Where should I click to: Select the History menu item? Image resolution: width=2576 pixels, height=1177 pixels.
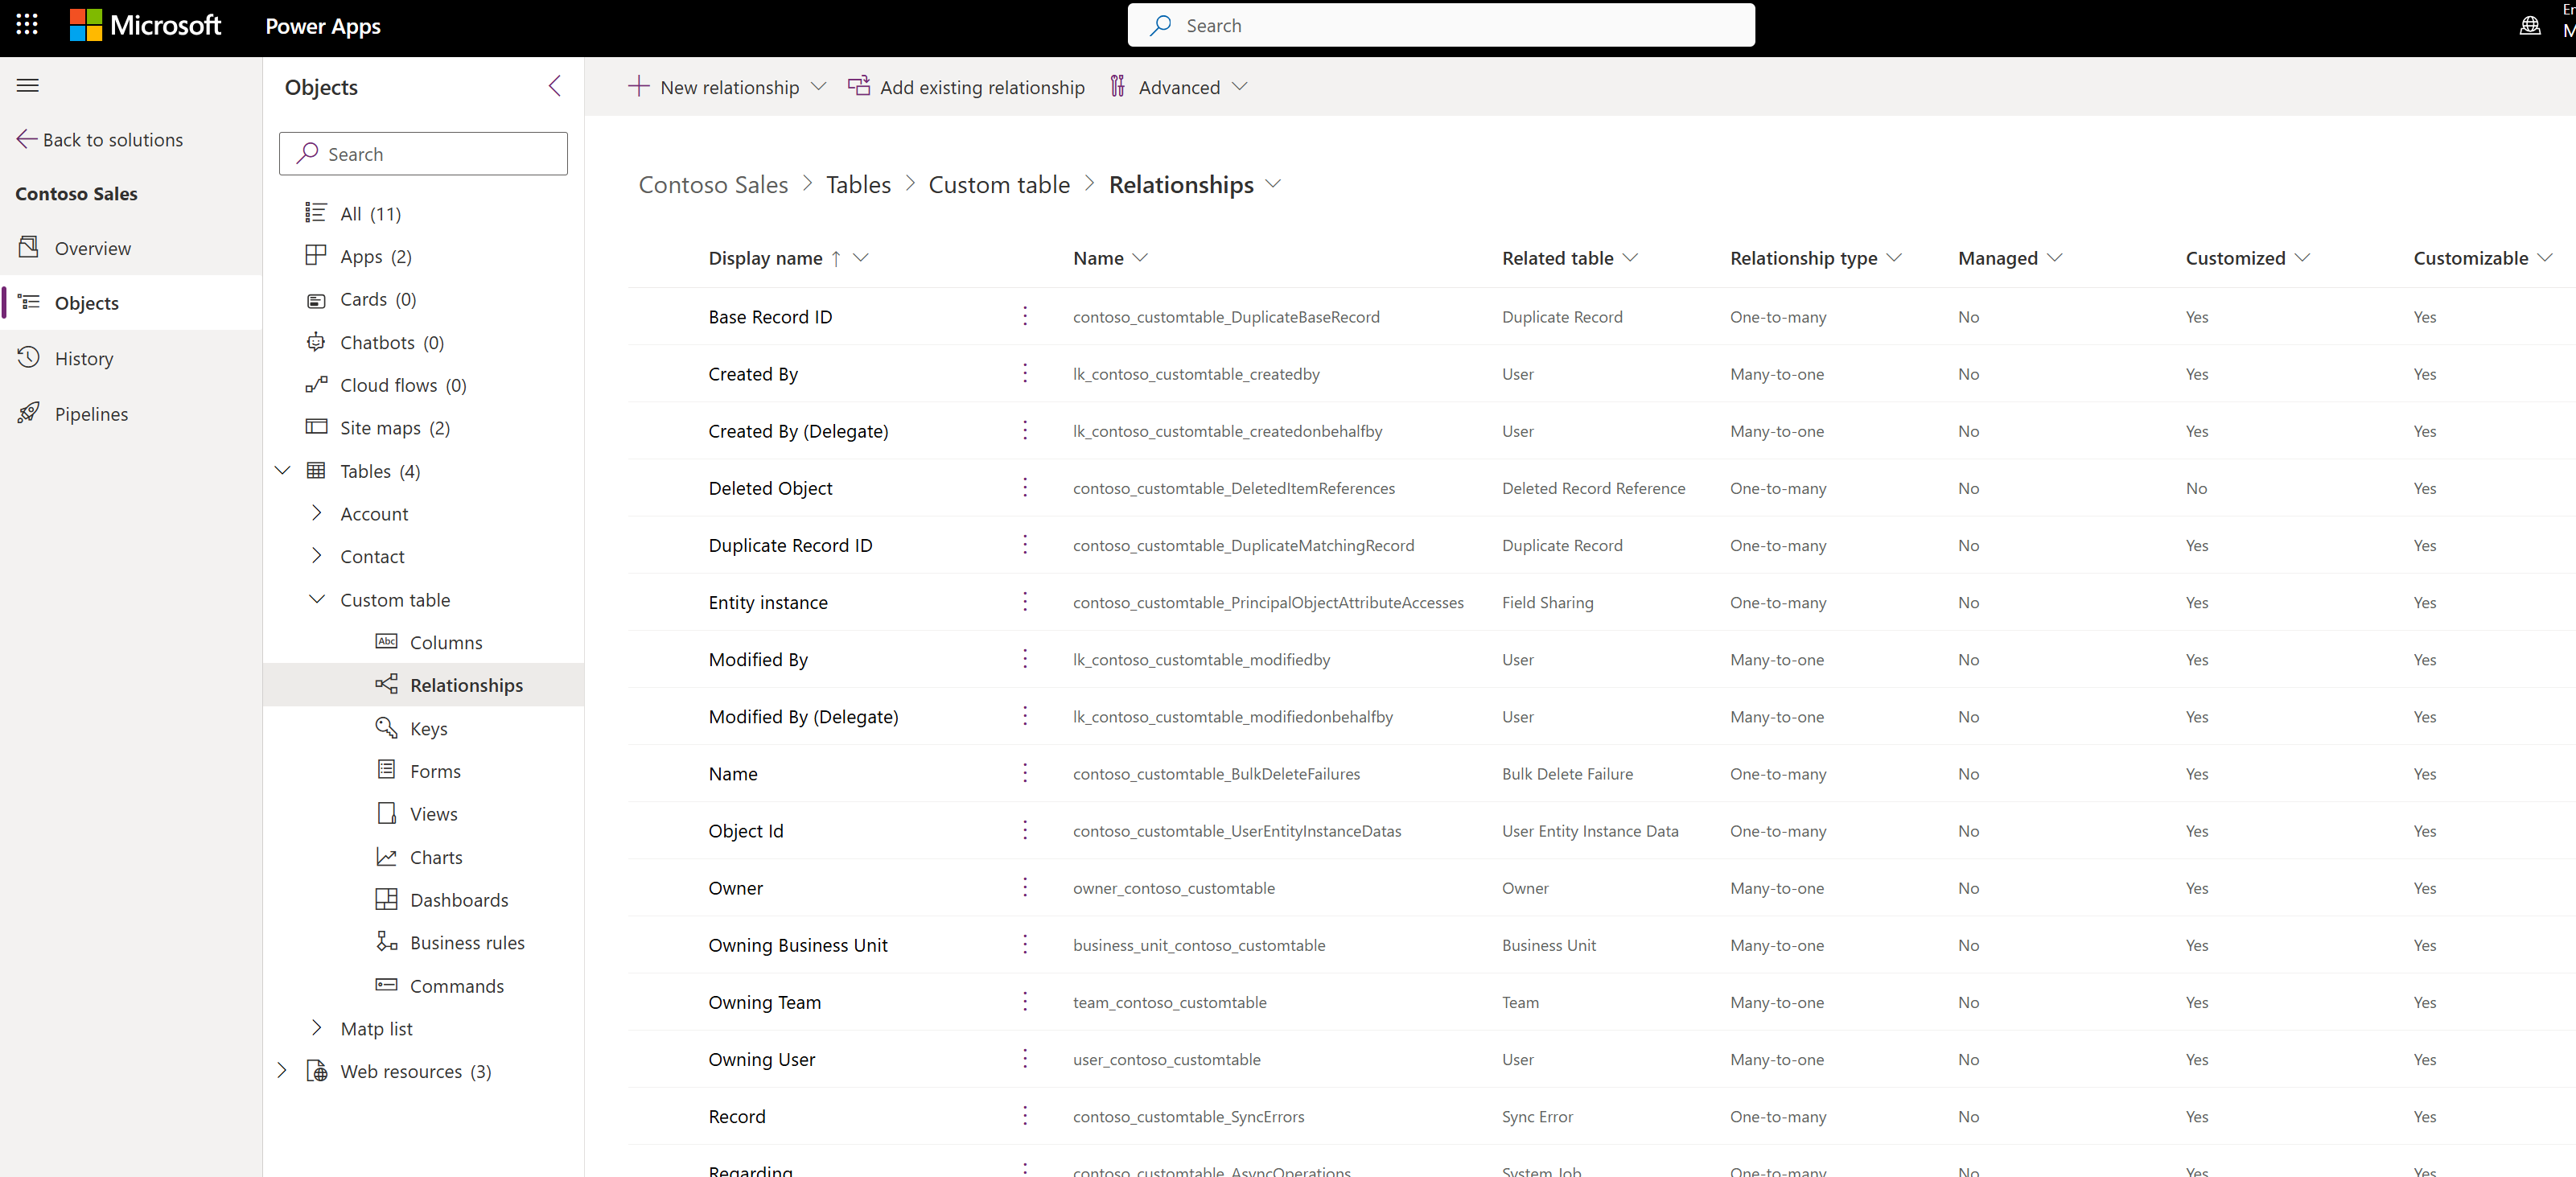tap(84, 358)
